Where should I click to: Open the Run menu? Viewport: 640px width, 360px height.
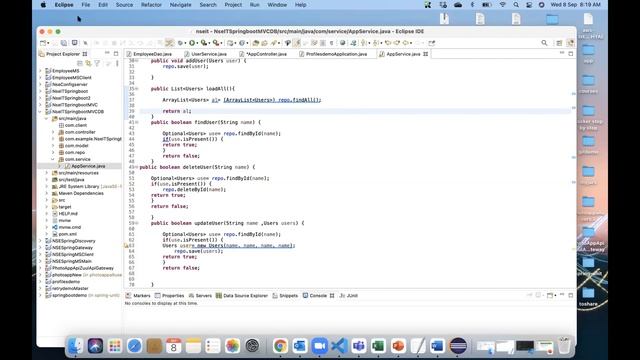tap(254, 5)
